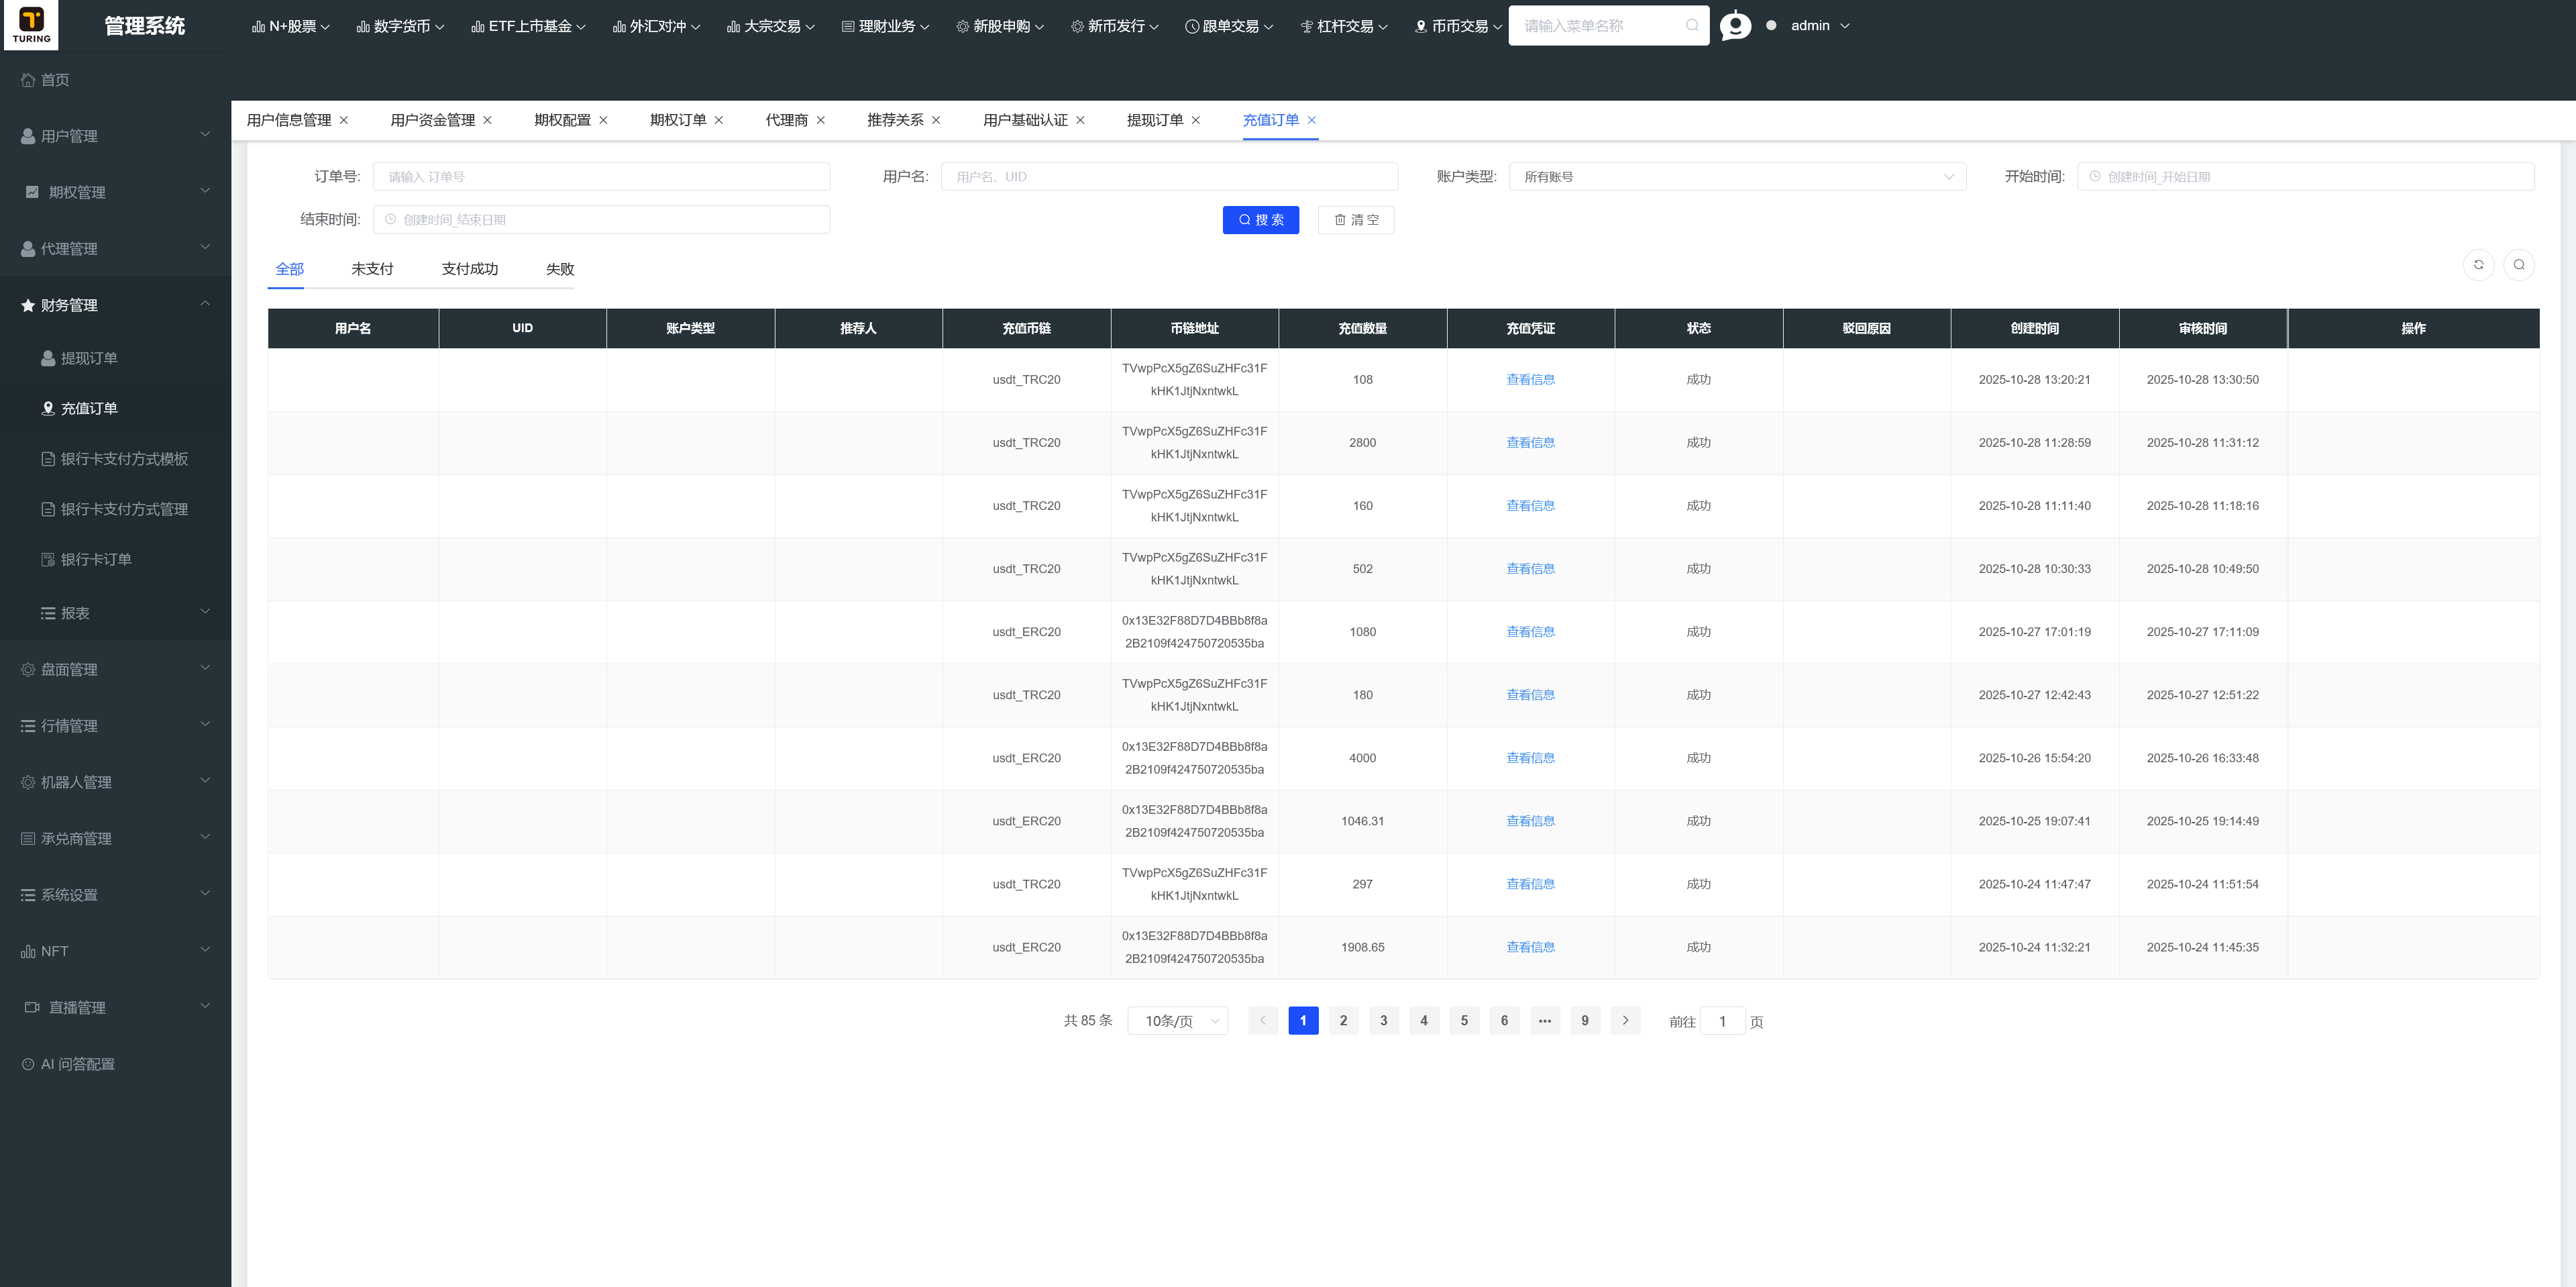Viewport: 2576px width, 1287px height.
Task: Open the 杠杆交易 top menu
Action: pyautogui.click(x=1343, y=26)
